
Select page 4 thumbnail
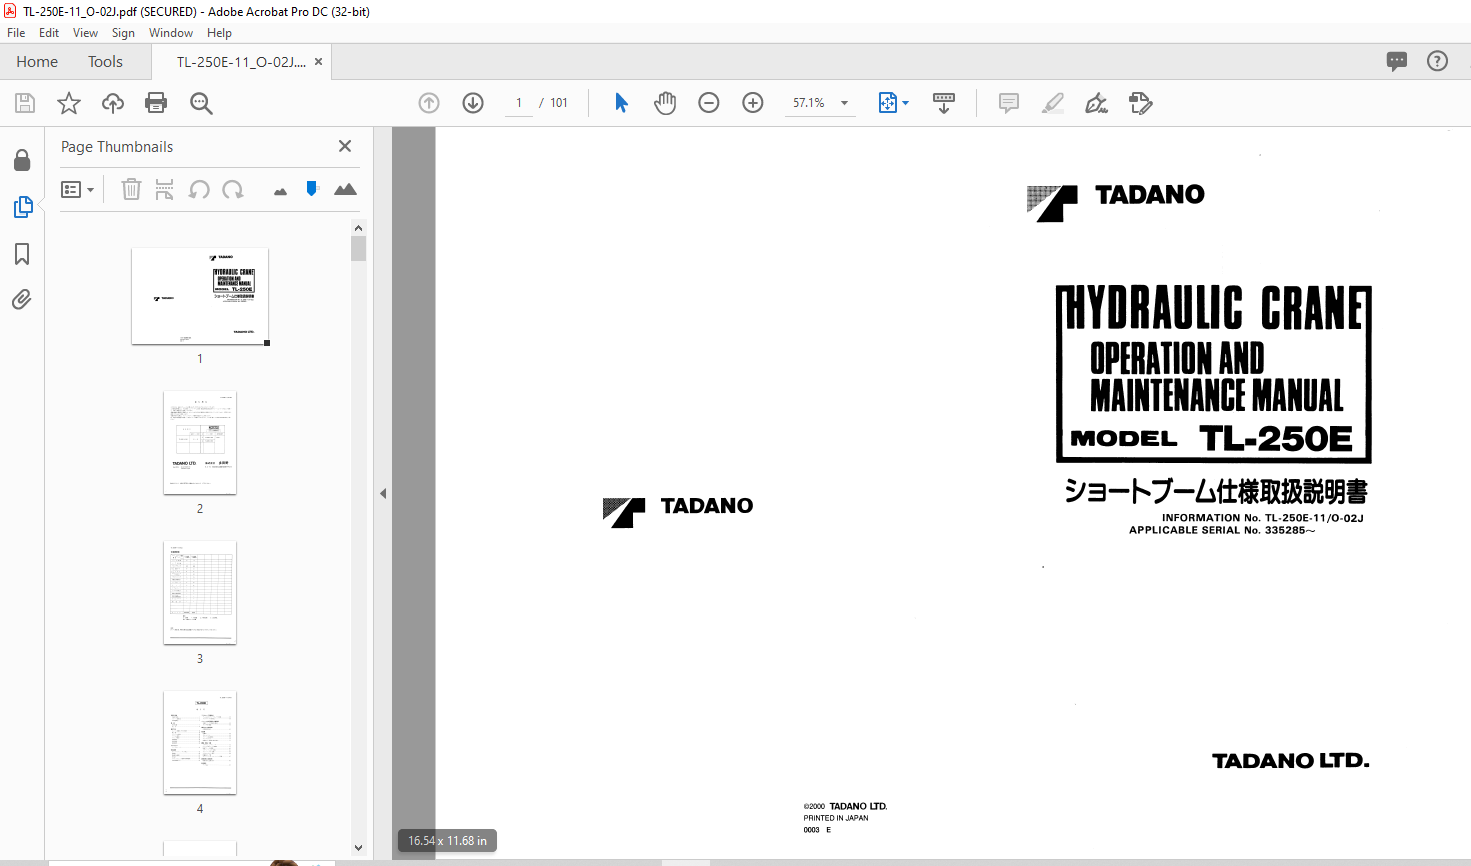[200, 742]
